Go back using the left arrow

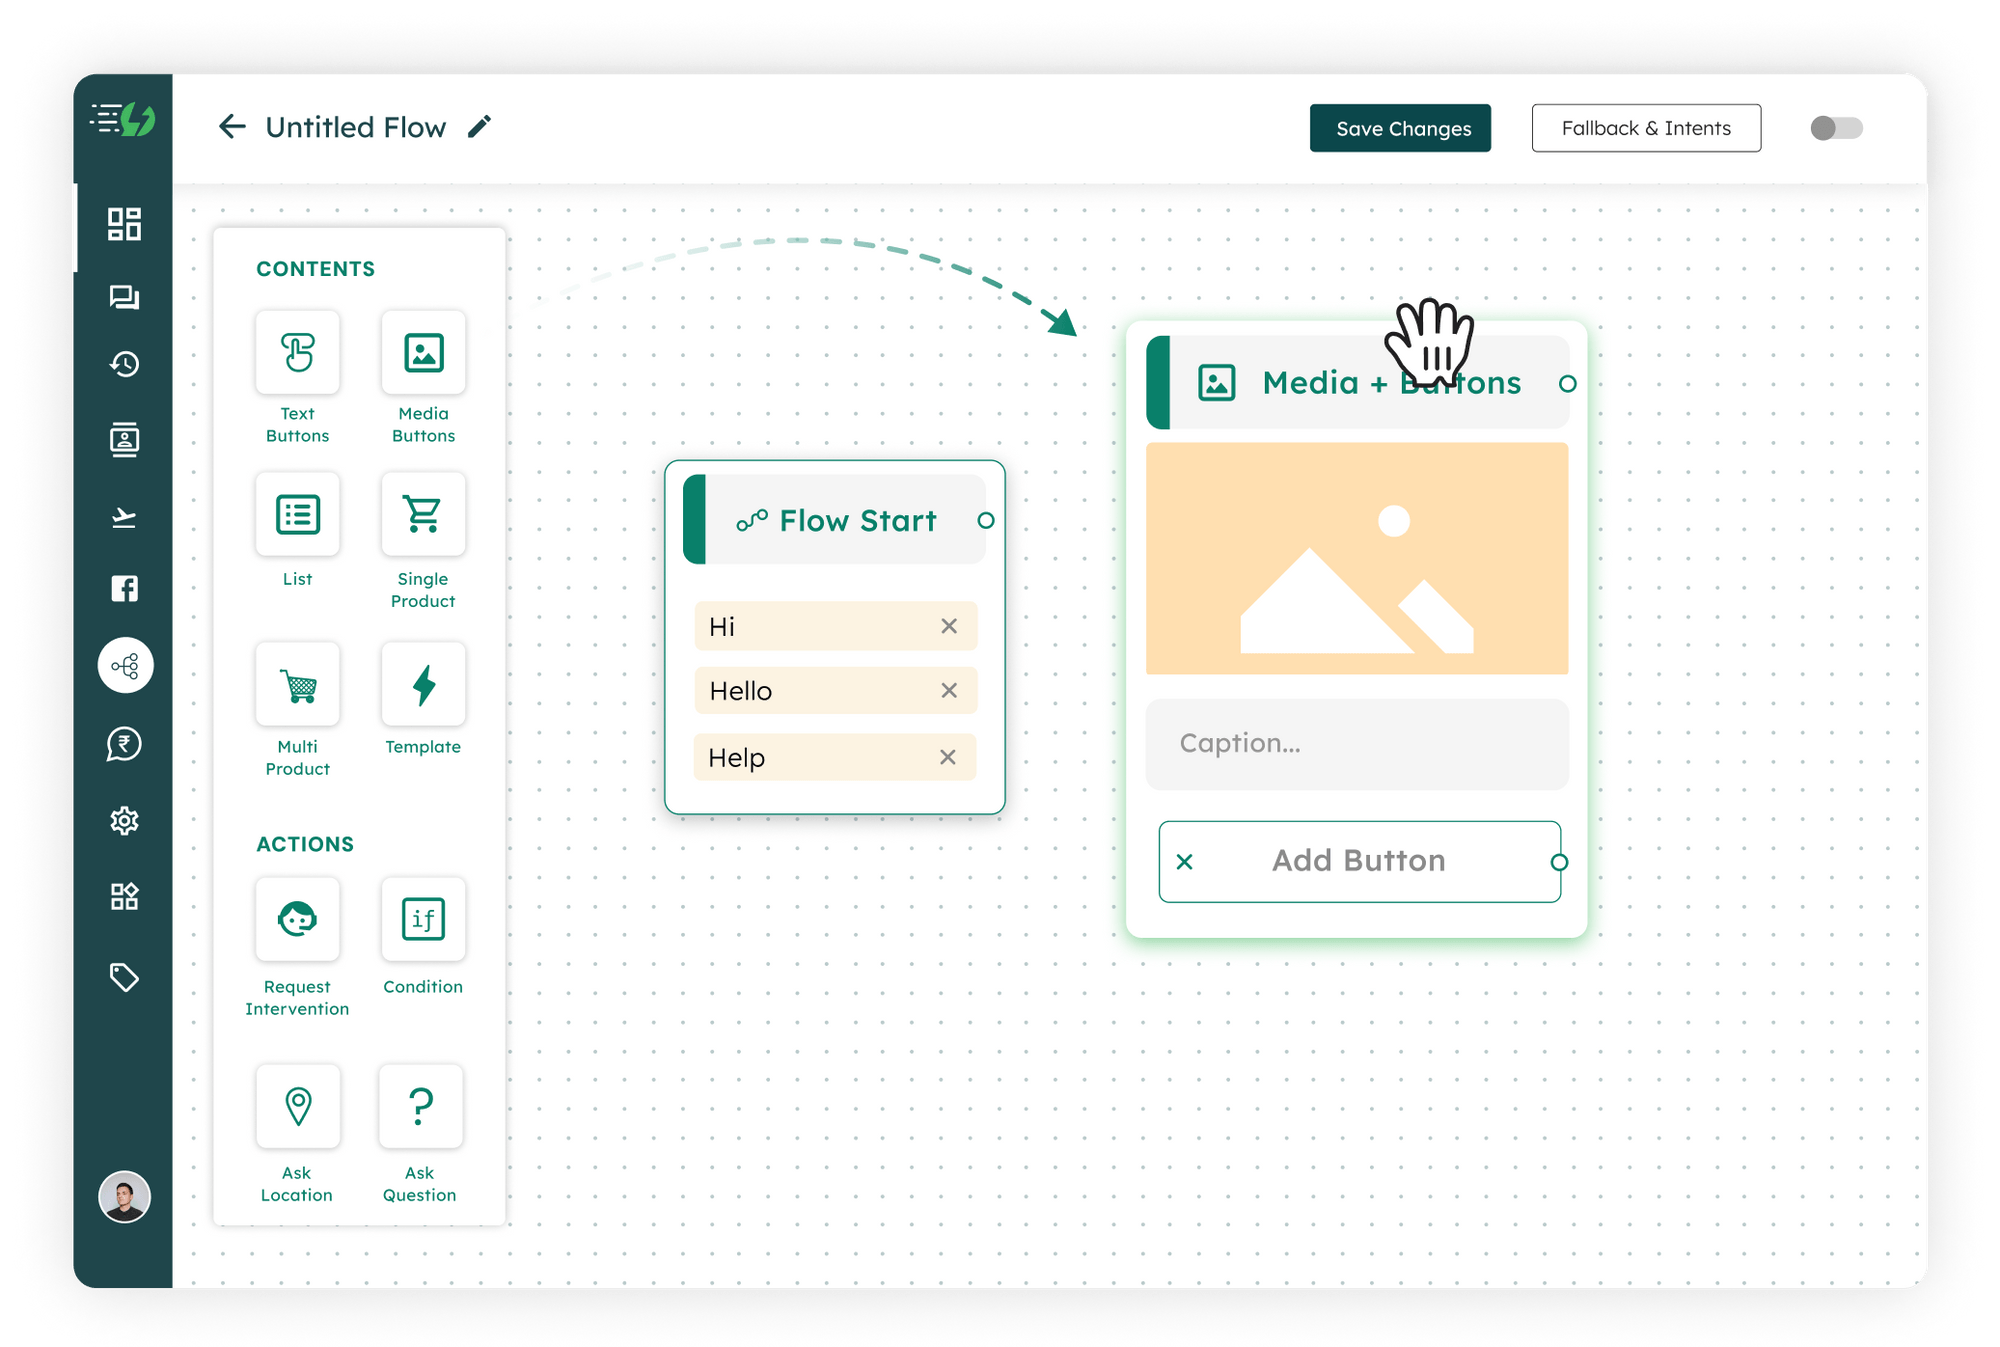pyautogui.click(x=232, y=127)
